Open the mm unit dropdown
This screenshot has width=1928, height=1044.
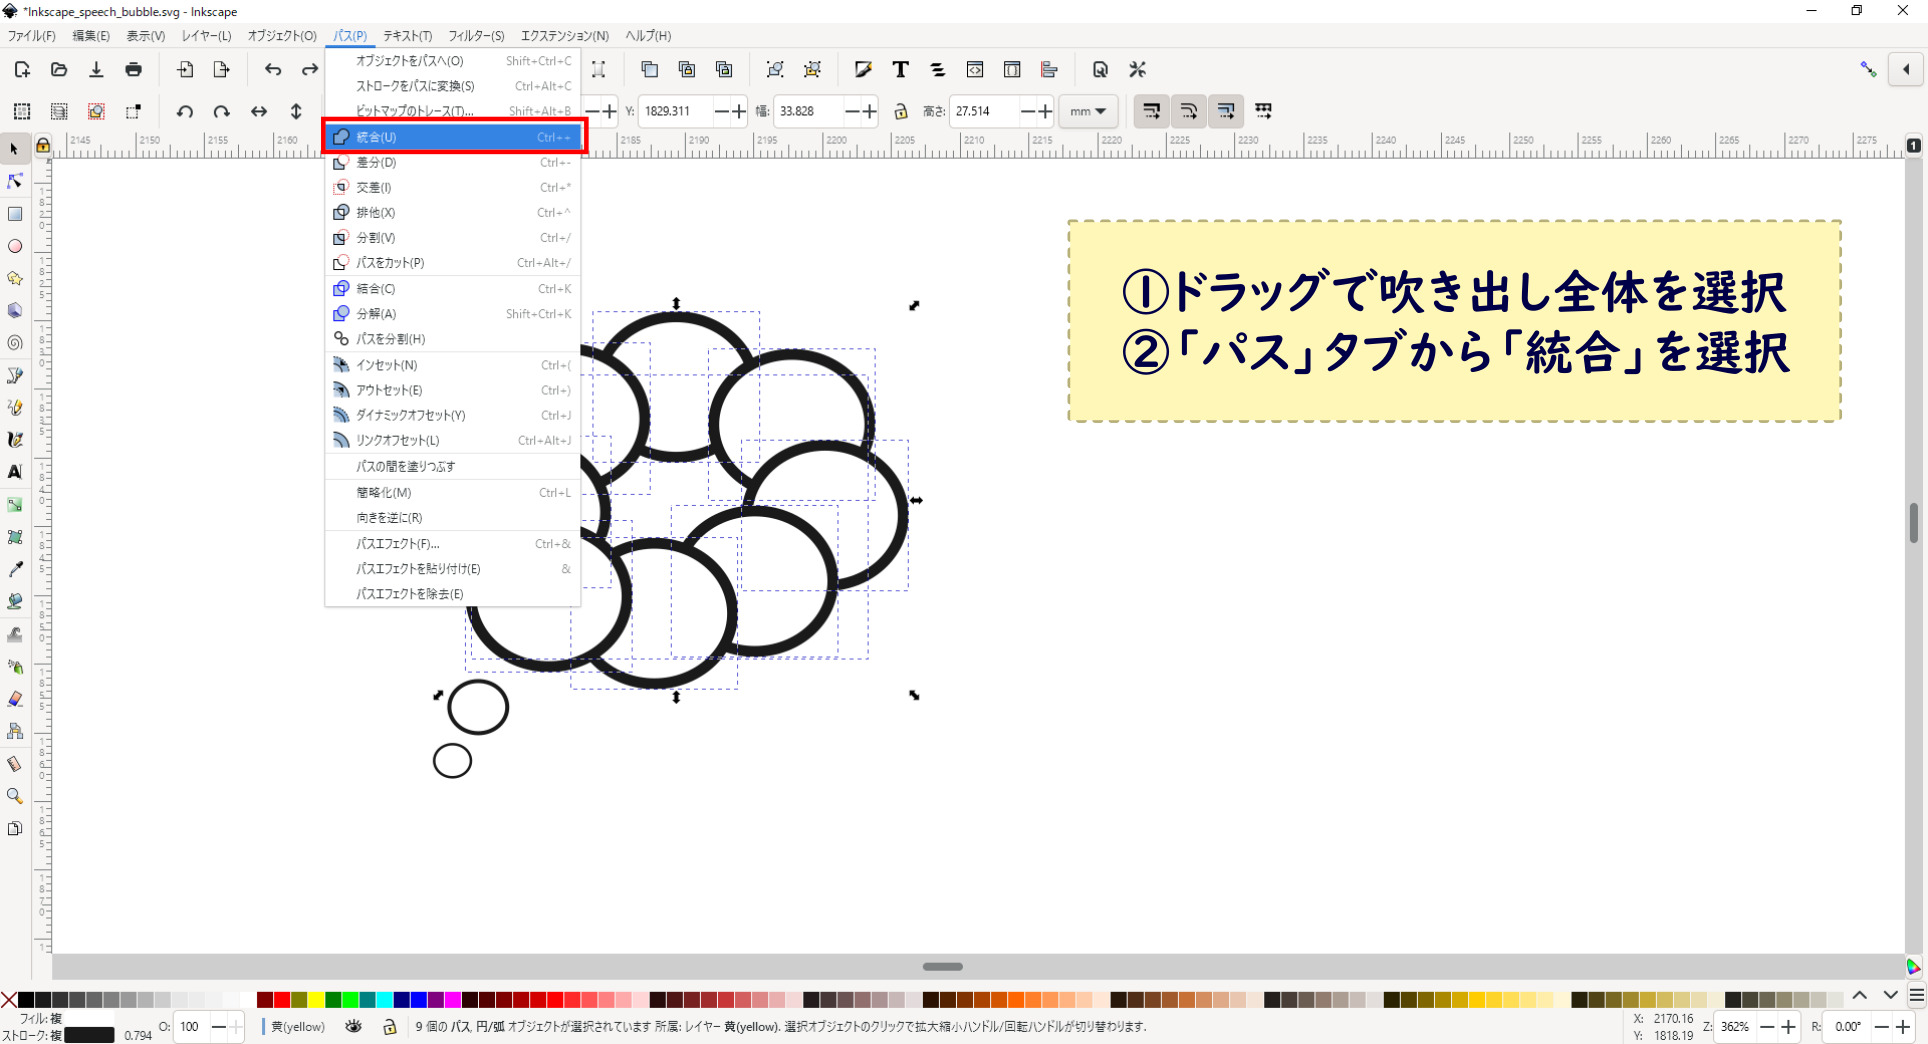pyautogui.click(x=1088, y=111)
